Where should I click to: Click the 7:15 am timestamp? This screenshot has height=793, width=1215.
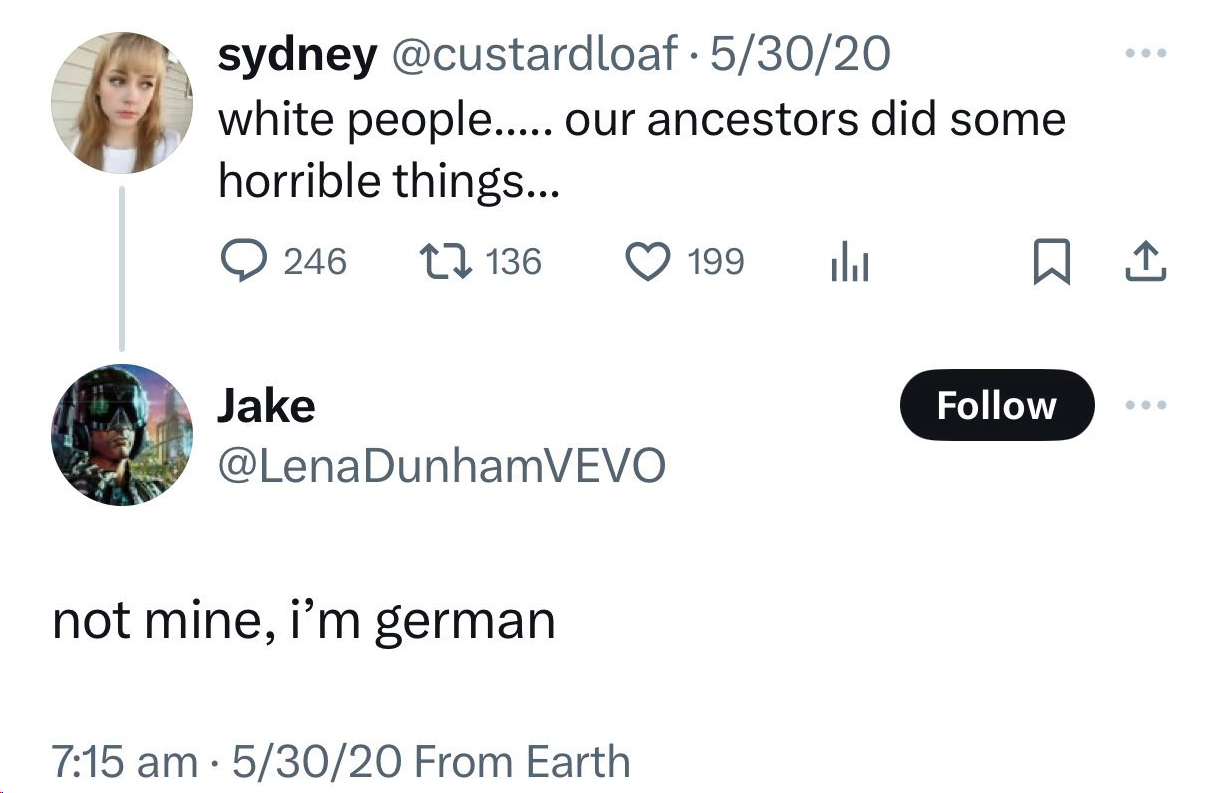pyautogui.click(x=124, y=762)
